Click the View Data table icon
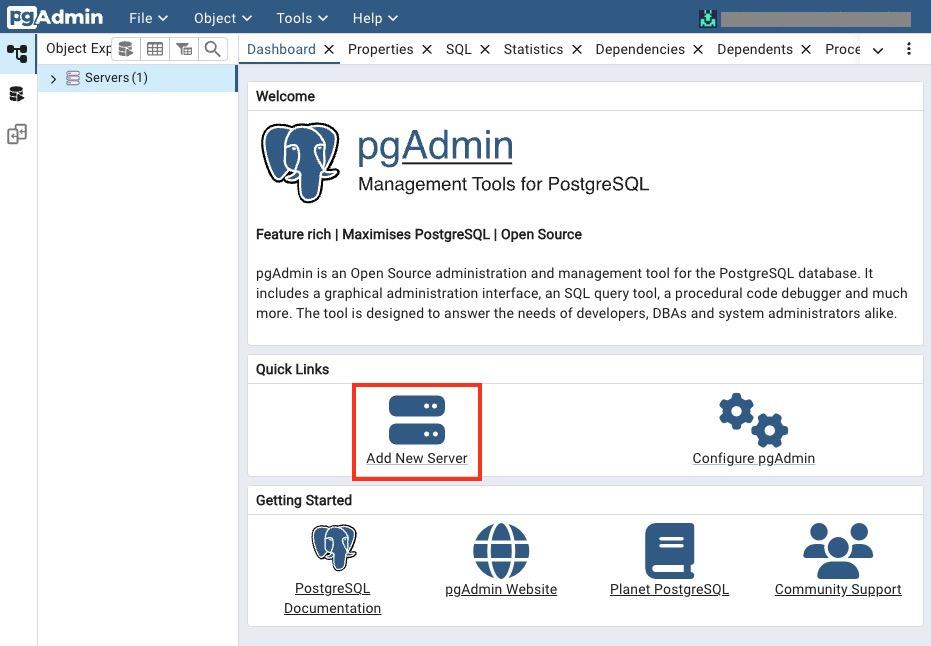This screenshot has height=646, width=931. (154, 48)
